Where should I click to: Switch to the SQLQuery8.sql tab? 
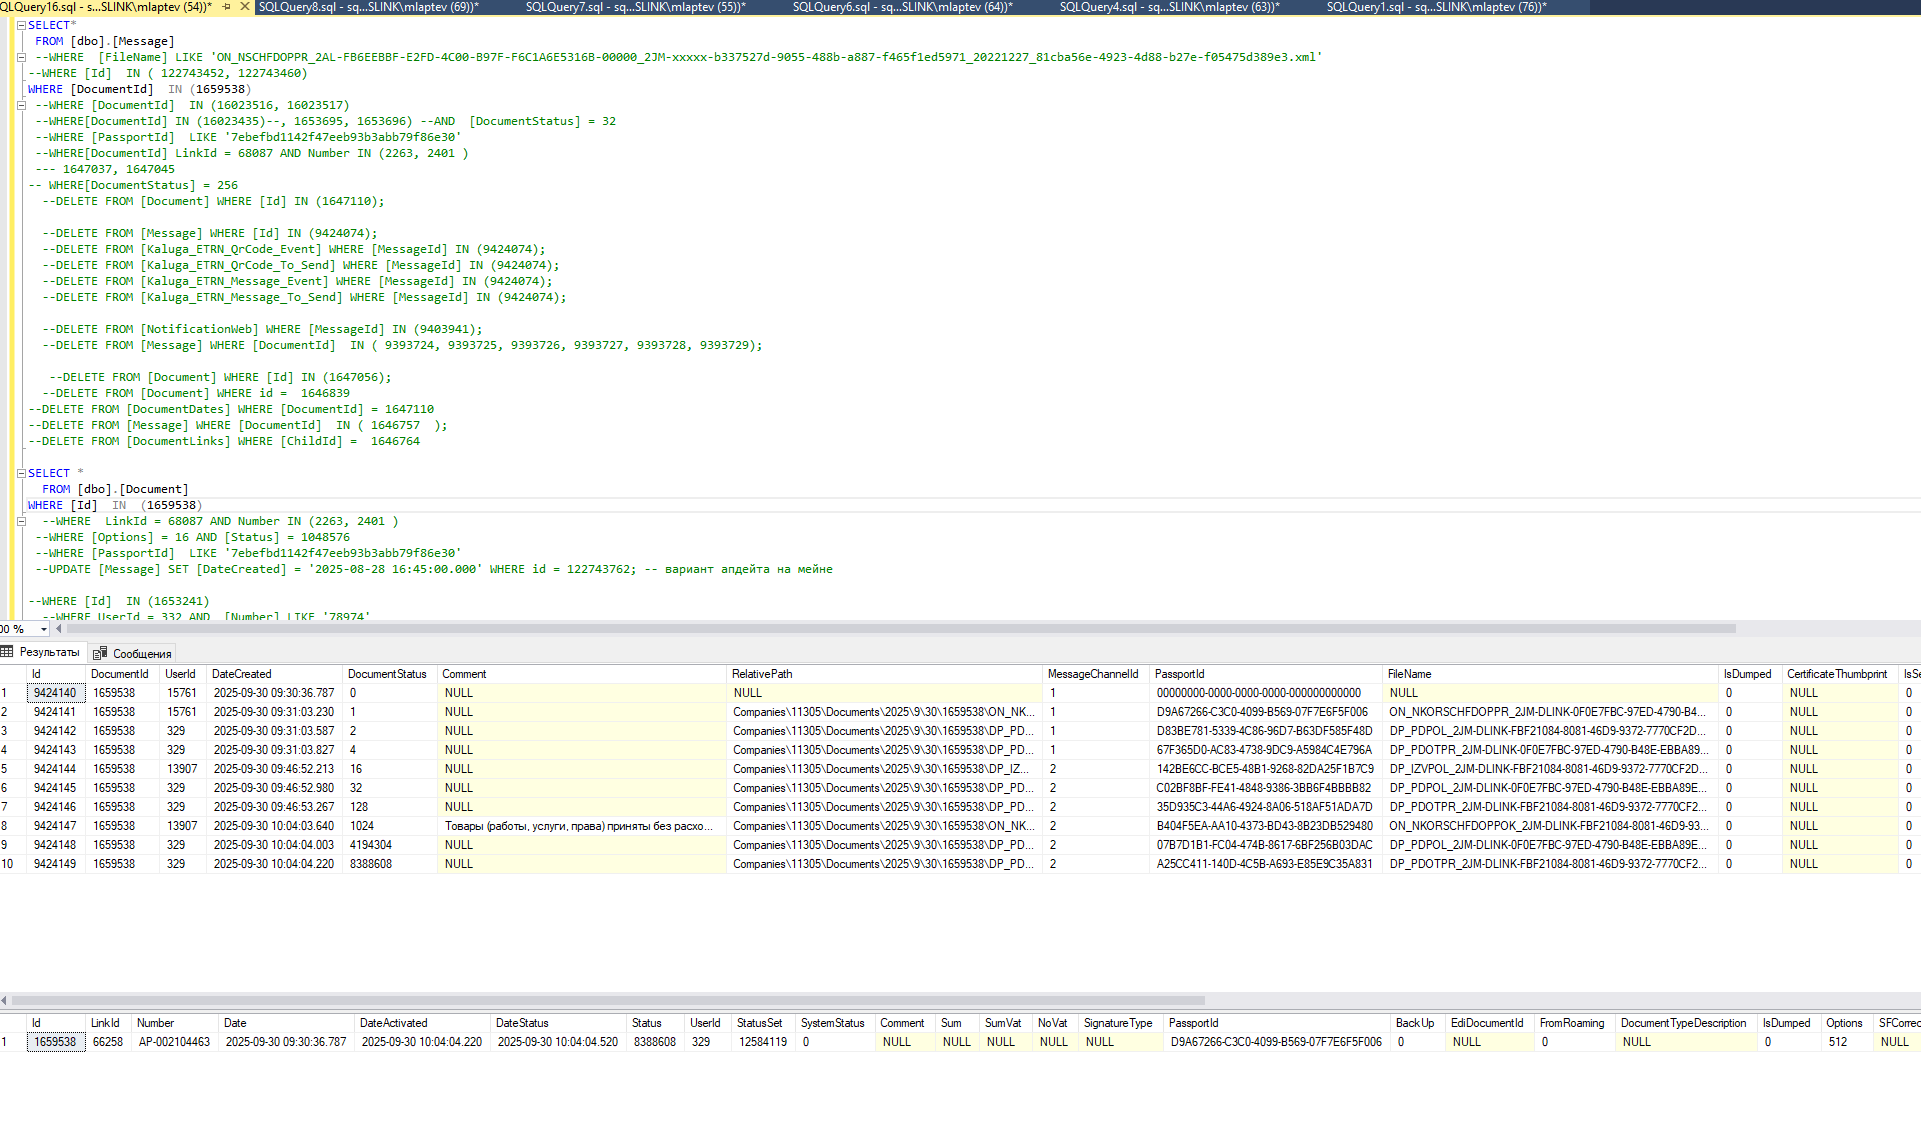[369, 7]
